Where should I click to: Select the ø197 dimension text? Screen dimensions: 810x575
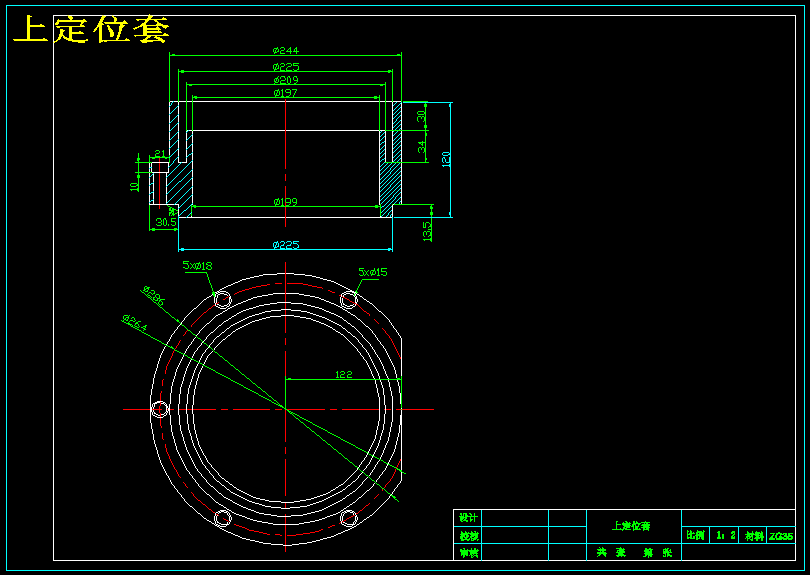[286, 92]
